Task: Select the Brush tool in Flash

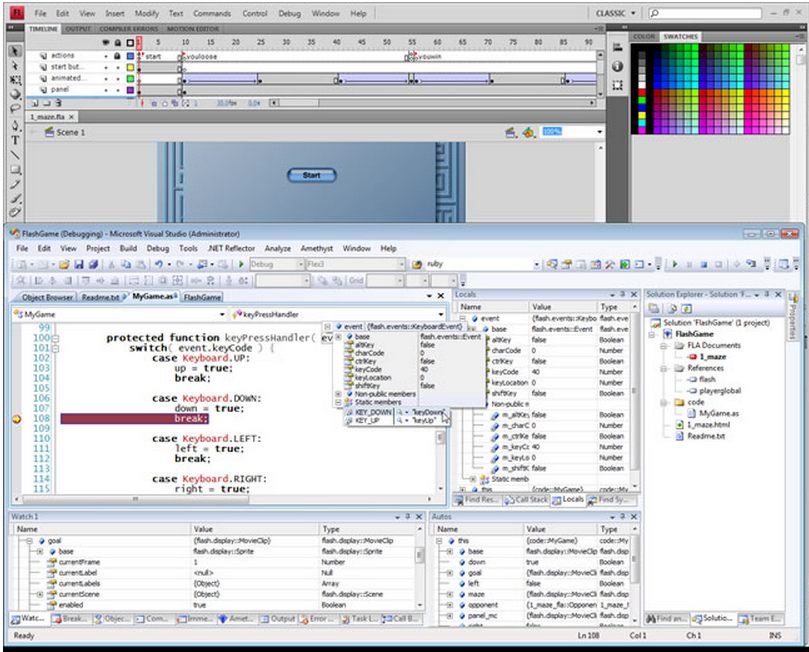Action: pyautogui.click(x=15, y=199)
